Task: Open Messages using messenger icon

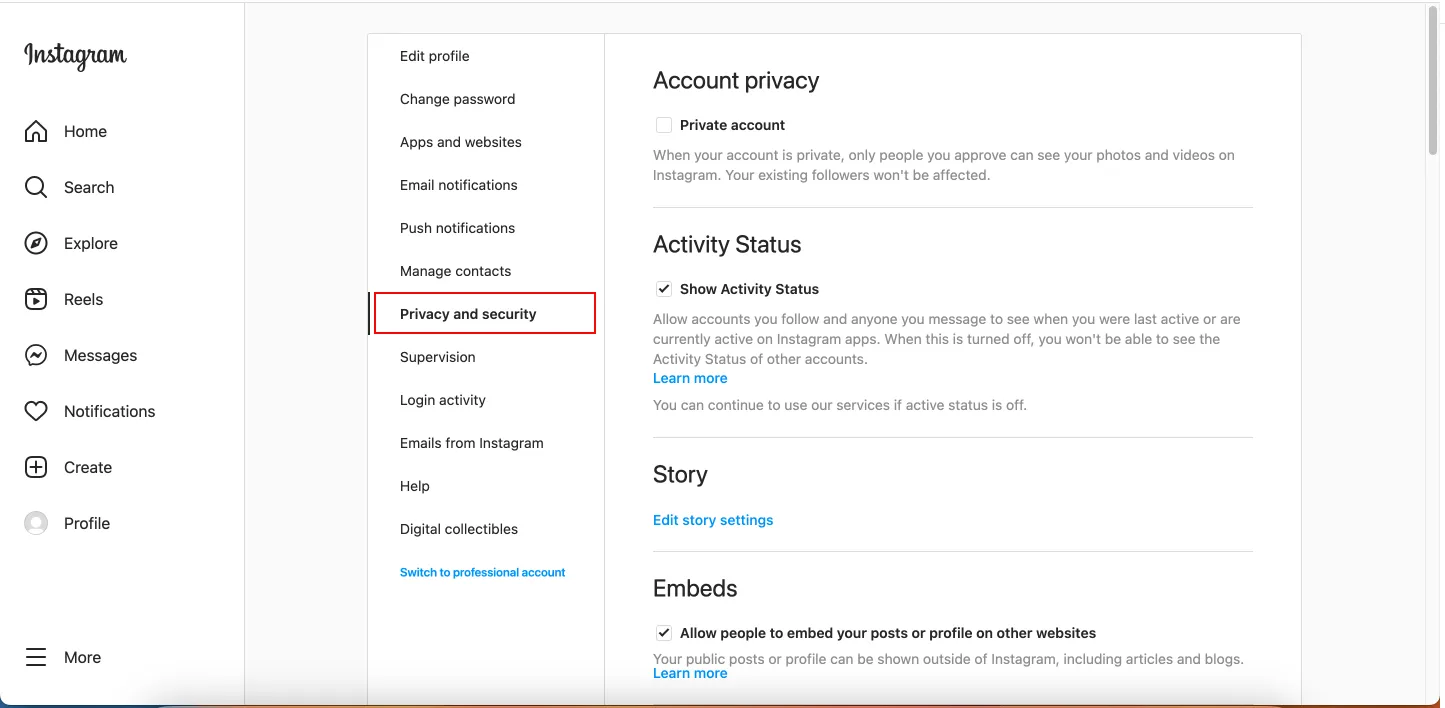Action: (36, 355)
